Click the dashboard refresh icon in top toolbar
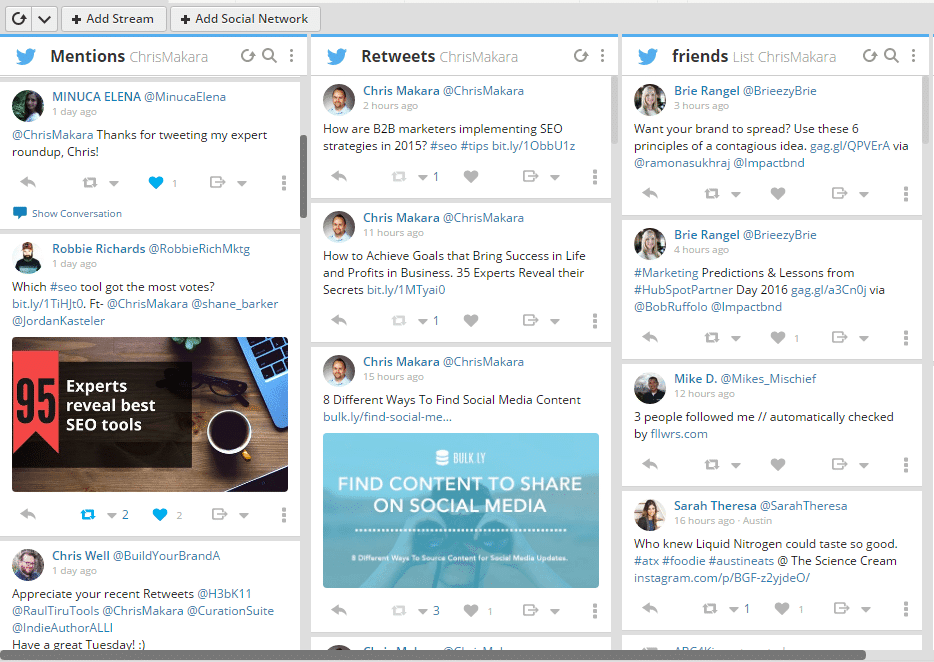The height and width of the screenshot is (662, 934). coord(19,19)
